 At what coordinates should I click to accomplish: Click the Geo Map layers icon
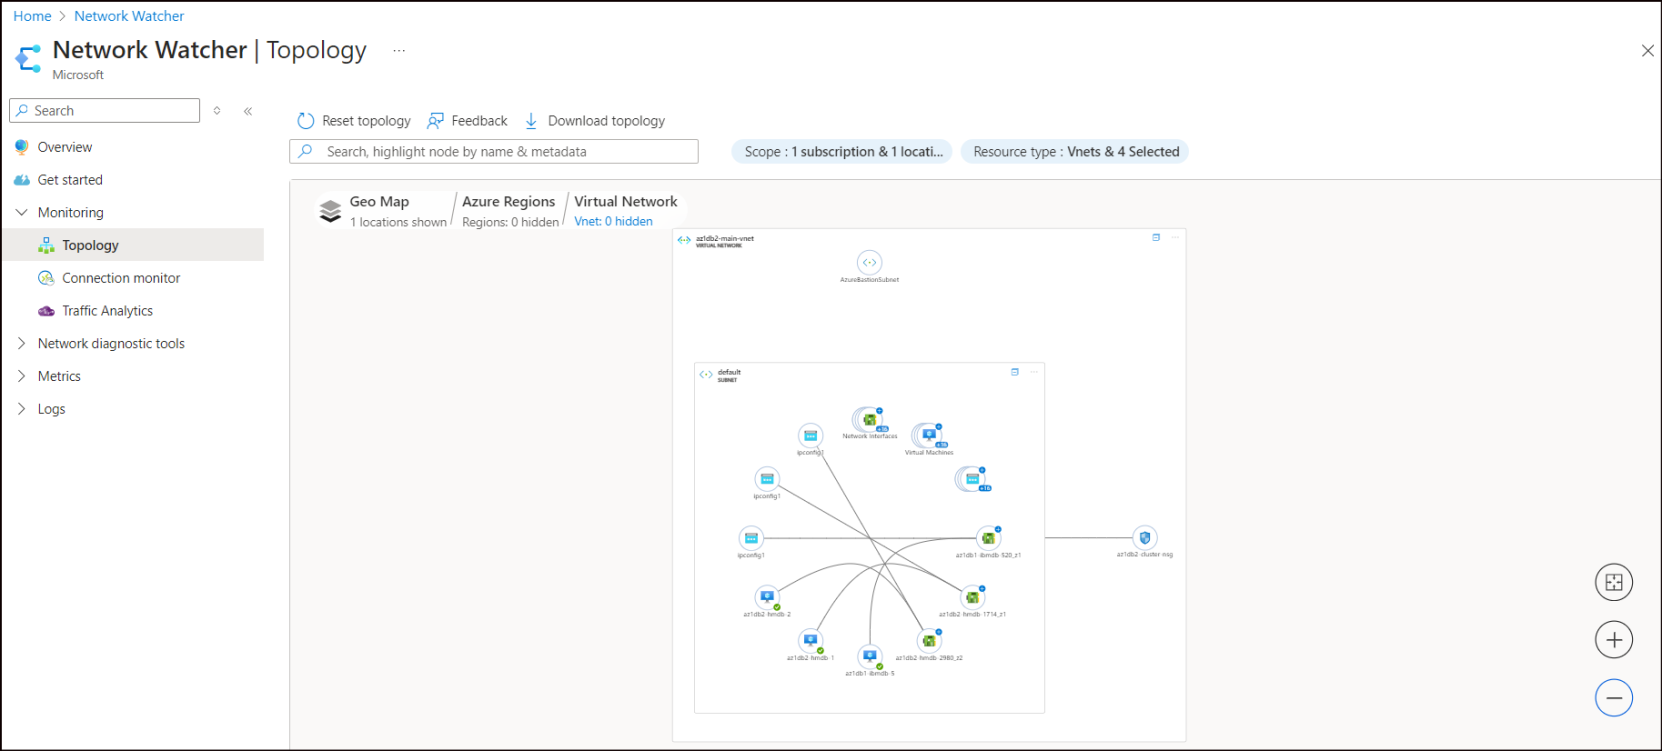click(330, 210)
